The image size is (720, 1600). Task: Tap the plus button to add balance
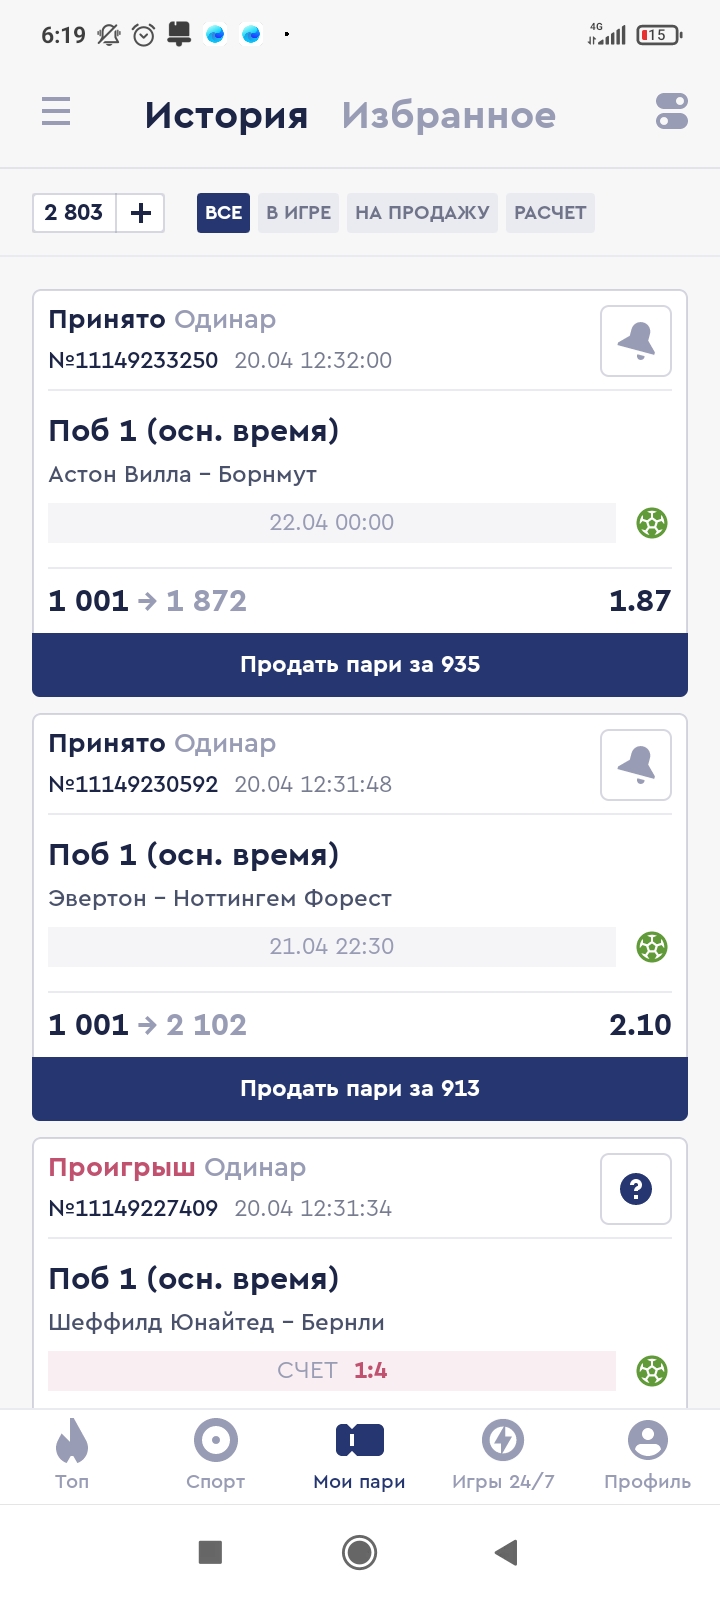coord(141,213)
